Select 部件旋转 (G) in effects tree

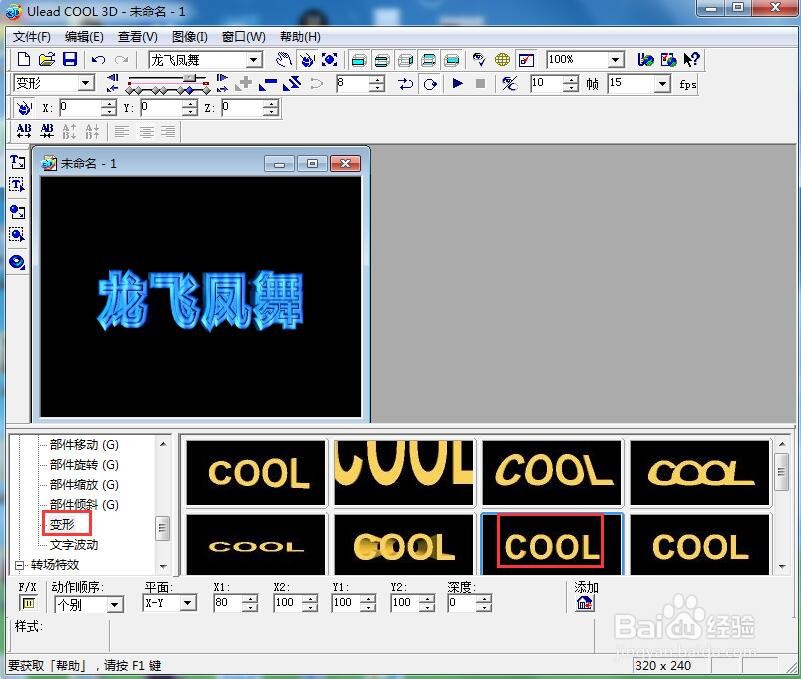(84, 465)
